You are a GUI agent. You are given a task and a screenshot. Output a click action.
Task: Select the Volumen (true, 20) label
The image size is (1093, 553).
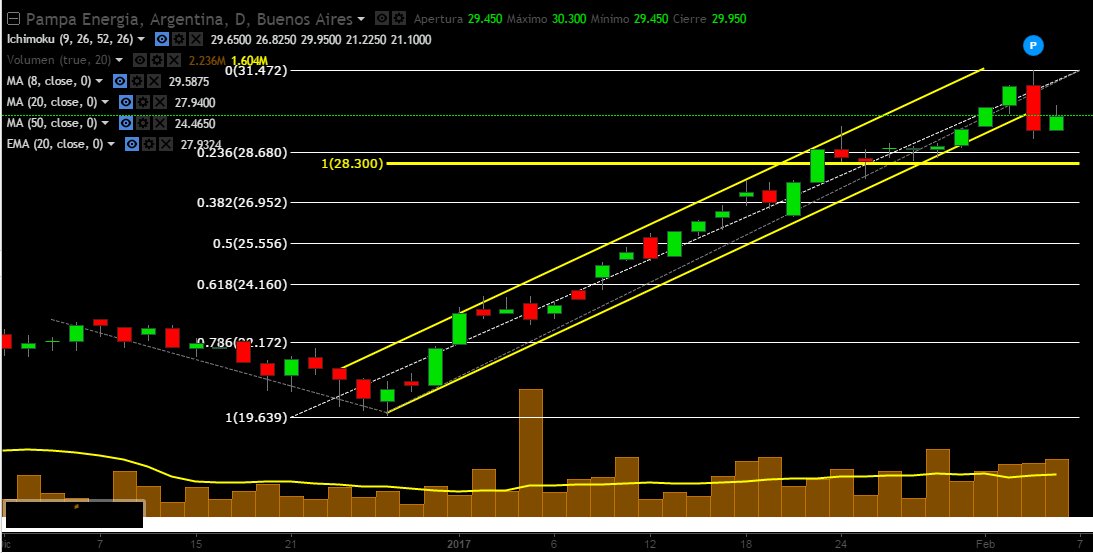(59, 61)
